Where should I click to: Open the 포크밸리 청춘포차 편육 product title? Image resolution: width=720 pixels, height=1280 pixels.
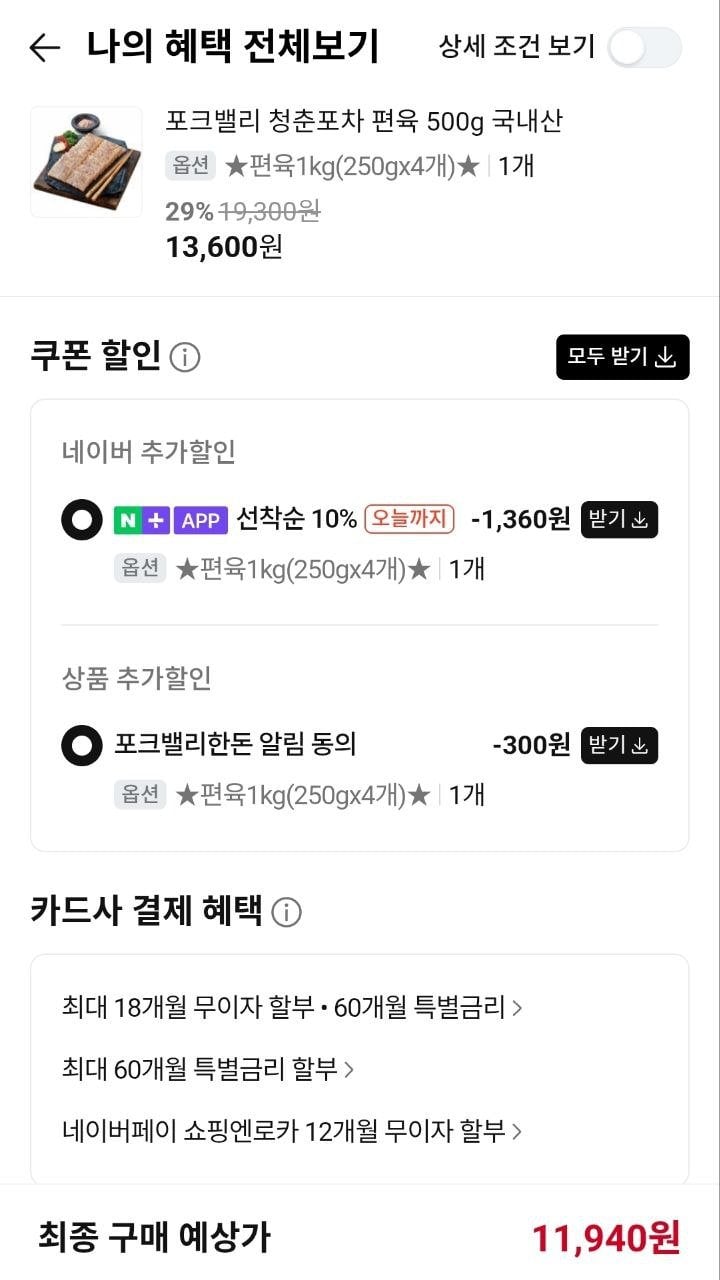click(364, 122)
